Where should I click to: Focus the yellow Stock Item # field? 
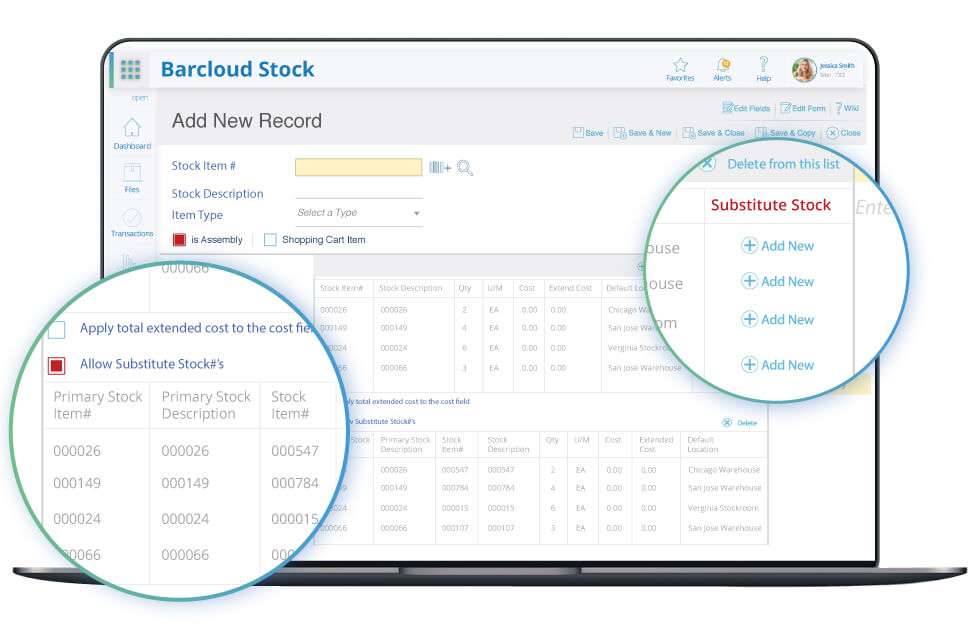pyautogui.click(x=358, y=167)
